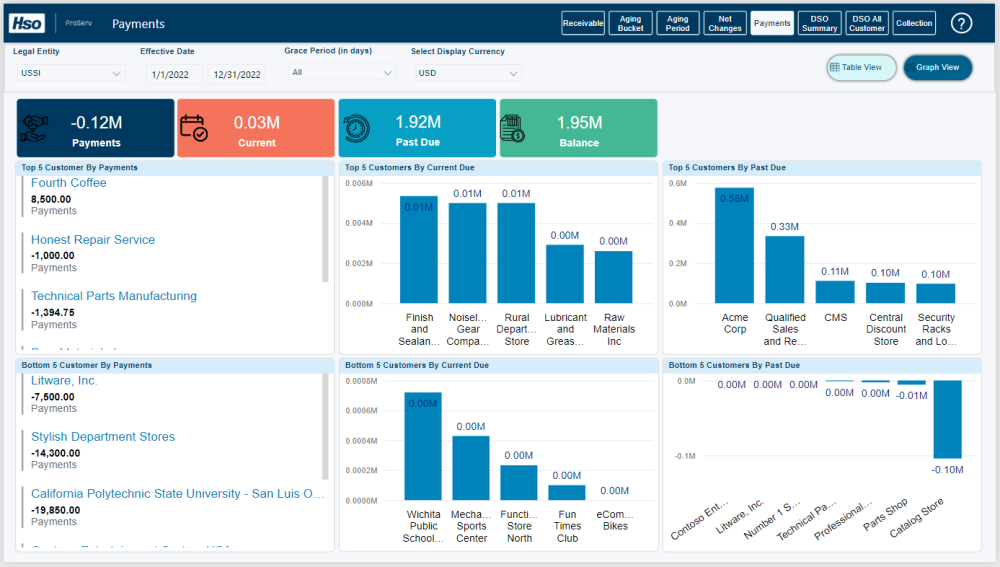Screen dimensions: 1000x567
Task: Click the Top 5 Payments list scrollbar
Action: pyautogui.click(x=325, y=230)
